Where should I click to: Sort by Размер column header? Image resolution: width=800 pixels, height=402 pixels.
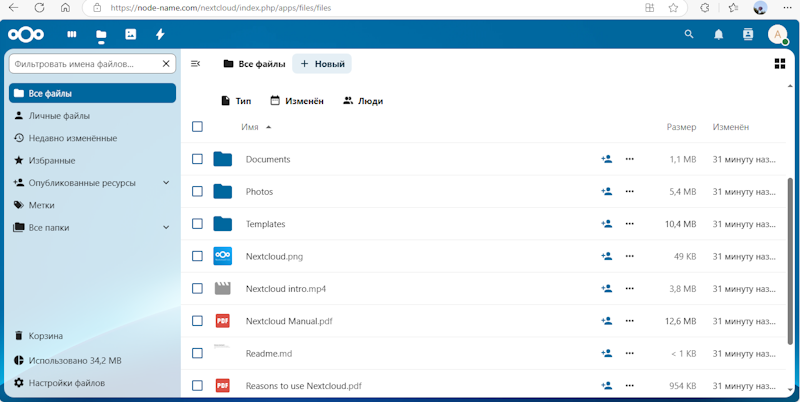click(681, 127)
